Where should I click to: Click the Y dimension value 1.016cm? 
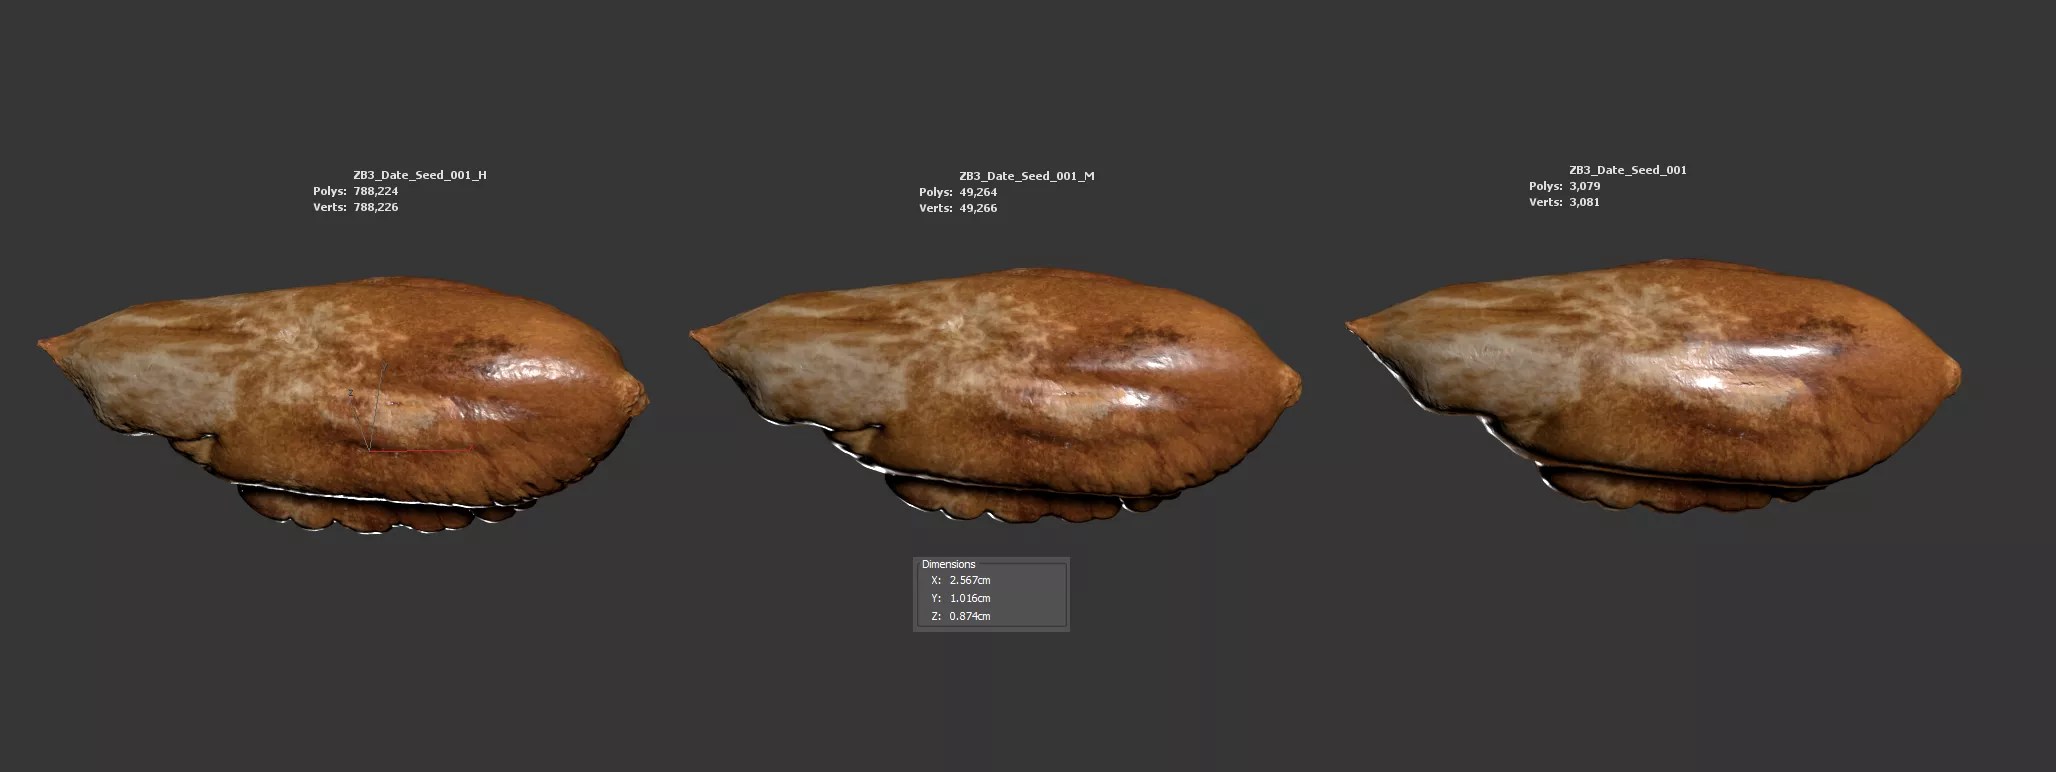click(x=970, y=598)
